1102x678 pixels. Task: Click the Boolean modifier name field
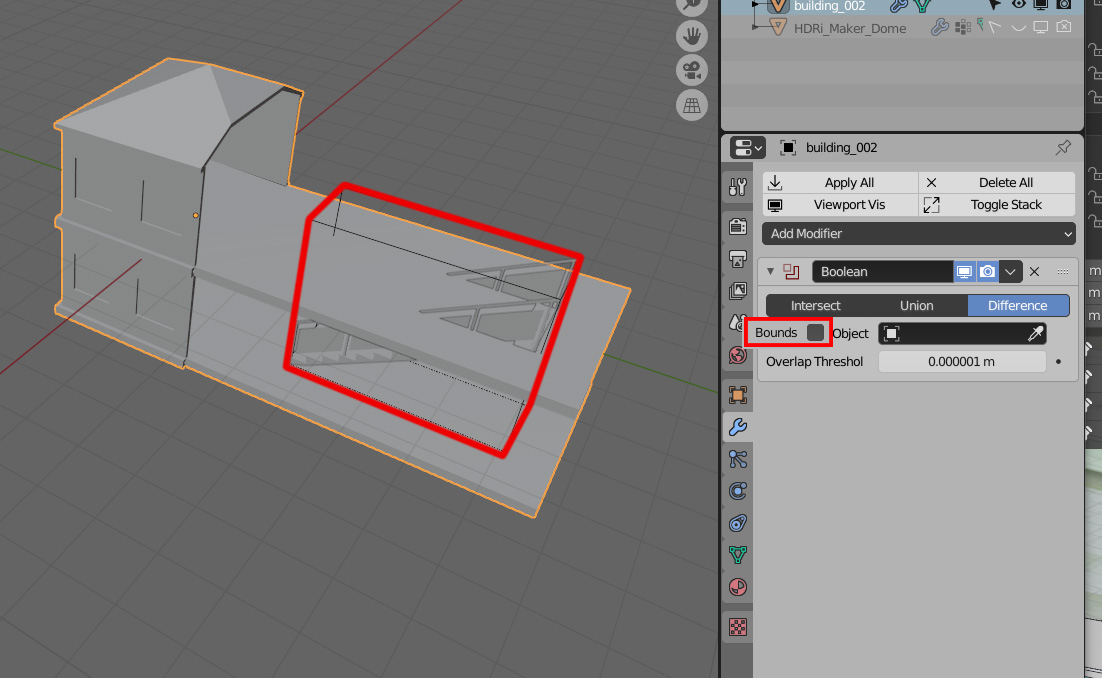(883, 272)
